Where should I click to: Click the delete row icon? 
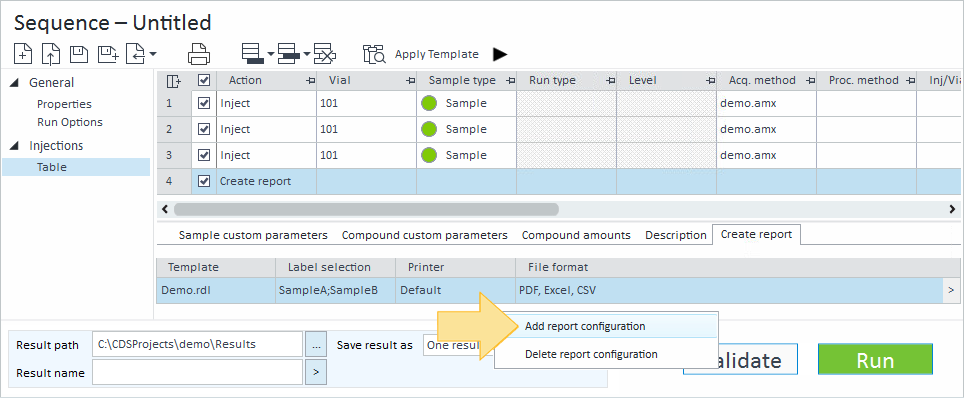point(325,54)
